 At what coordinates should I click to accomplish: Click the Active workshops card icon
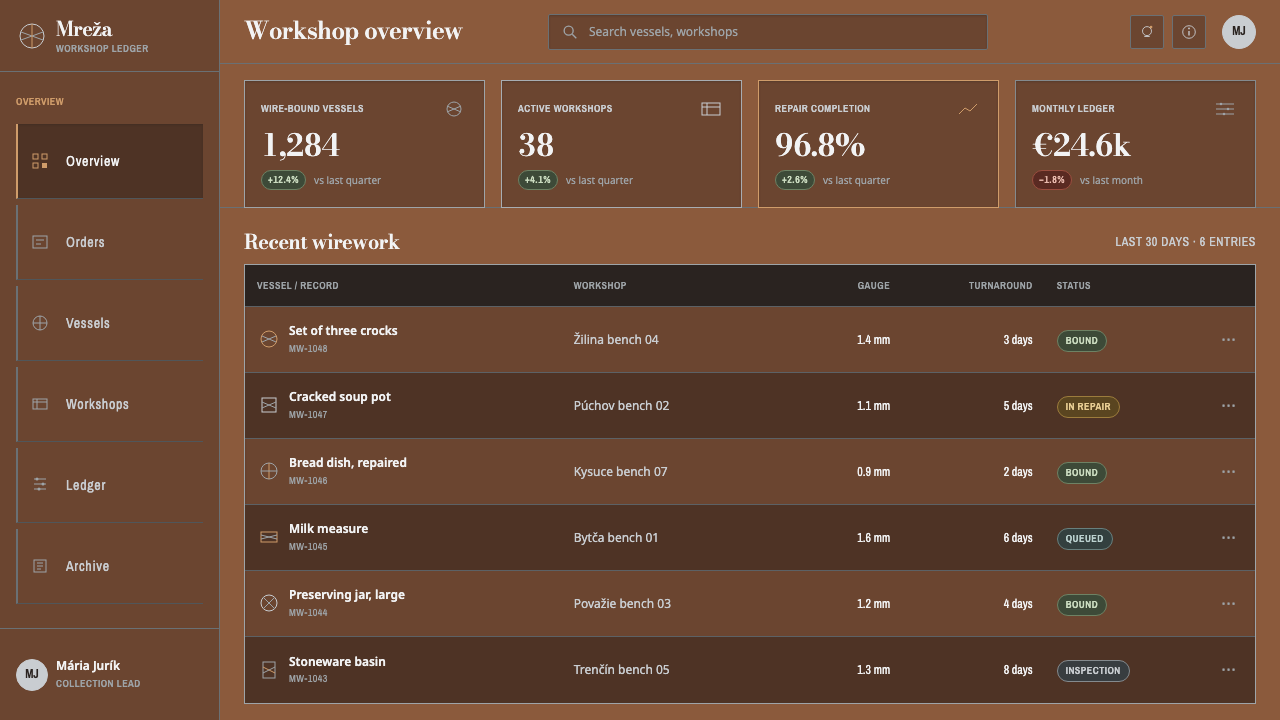[x=711, y=109]
